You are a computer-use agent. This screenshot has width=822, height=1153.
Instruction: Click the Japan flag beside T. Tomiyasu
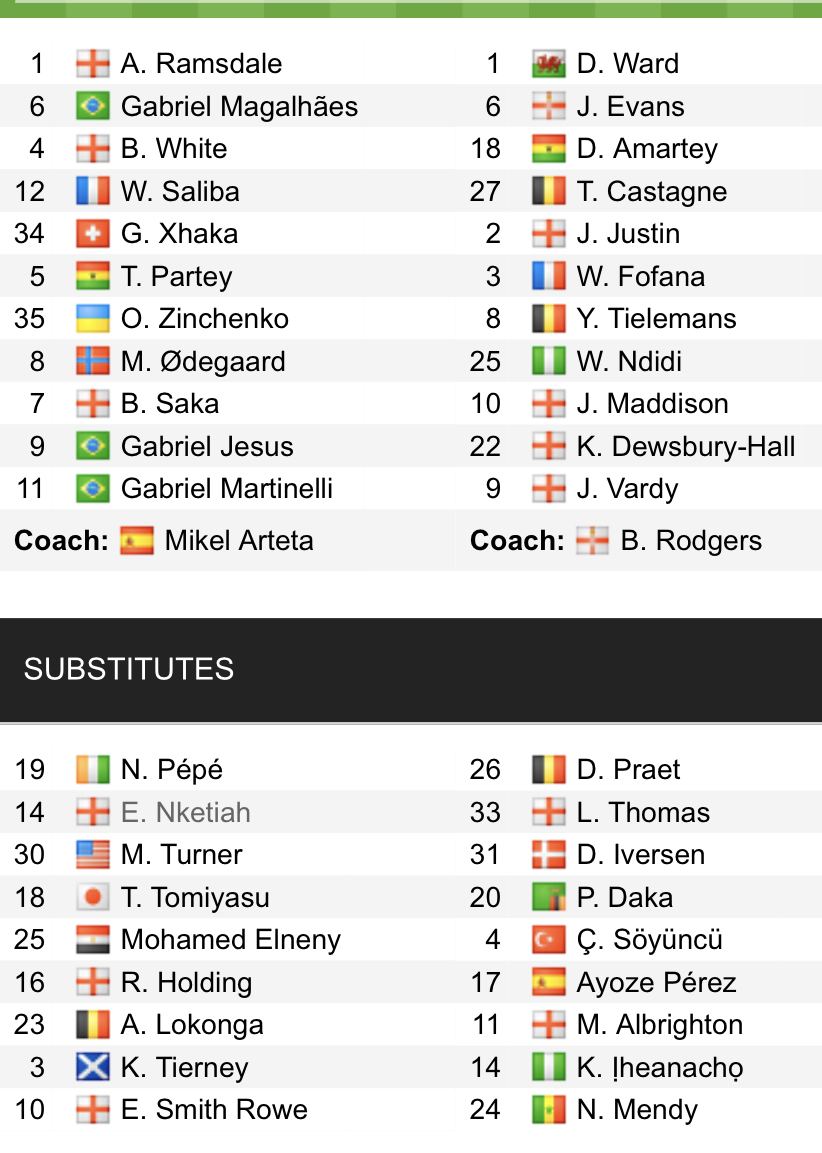[92, 897]
